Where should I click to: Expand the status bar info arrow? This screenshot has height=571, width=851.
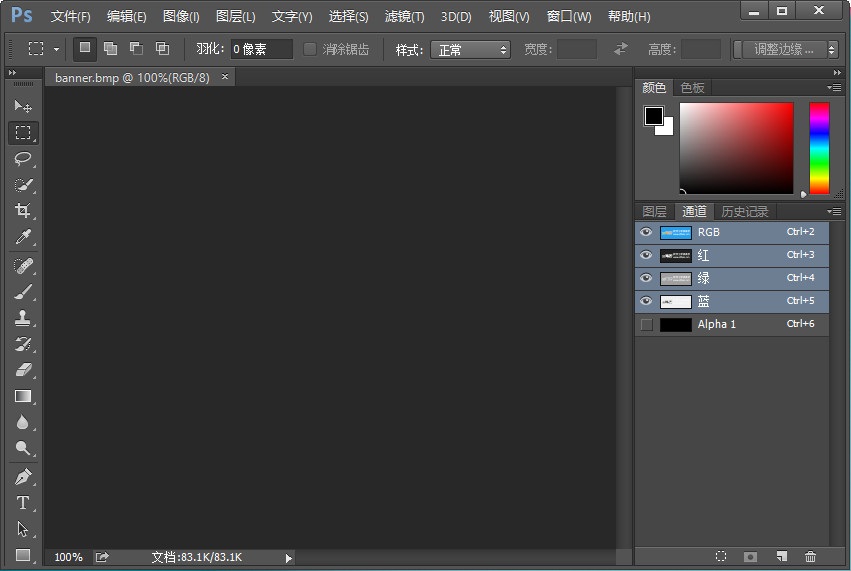[289, 558]
